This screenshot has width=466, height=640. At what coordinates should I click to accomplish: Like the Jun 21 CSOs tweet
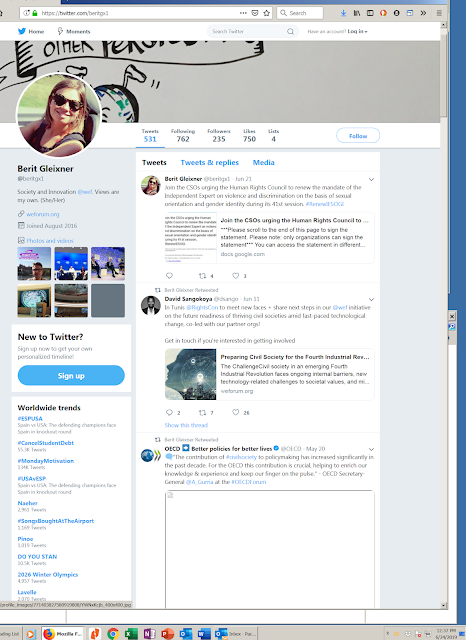tap(235, 276)
